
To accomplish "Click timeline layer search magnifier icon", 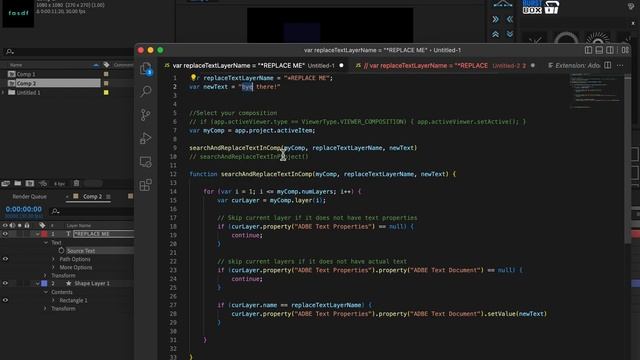I will click(x=56, y=211).
